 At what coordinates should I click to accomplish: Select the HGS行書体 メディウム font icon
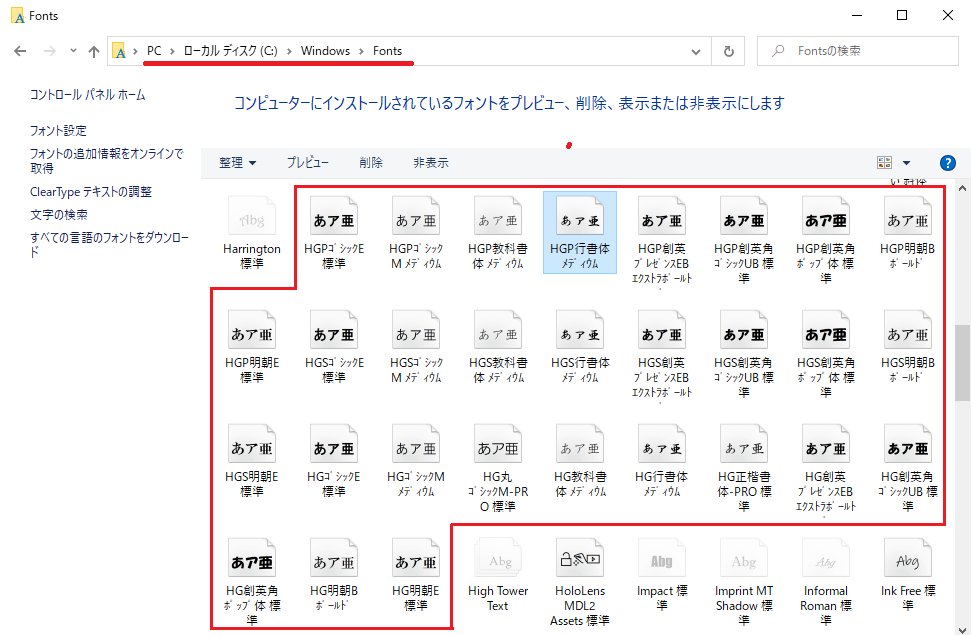(580, 331)
